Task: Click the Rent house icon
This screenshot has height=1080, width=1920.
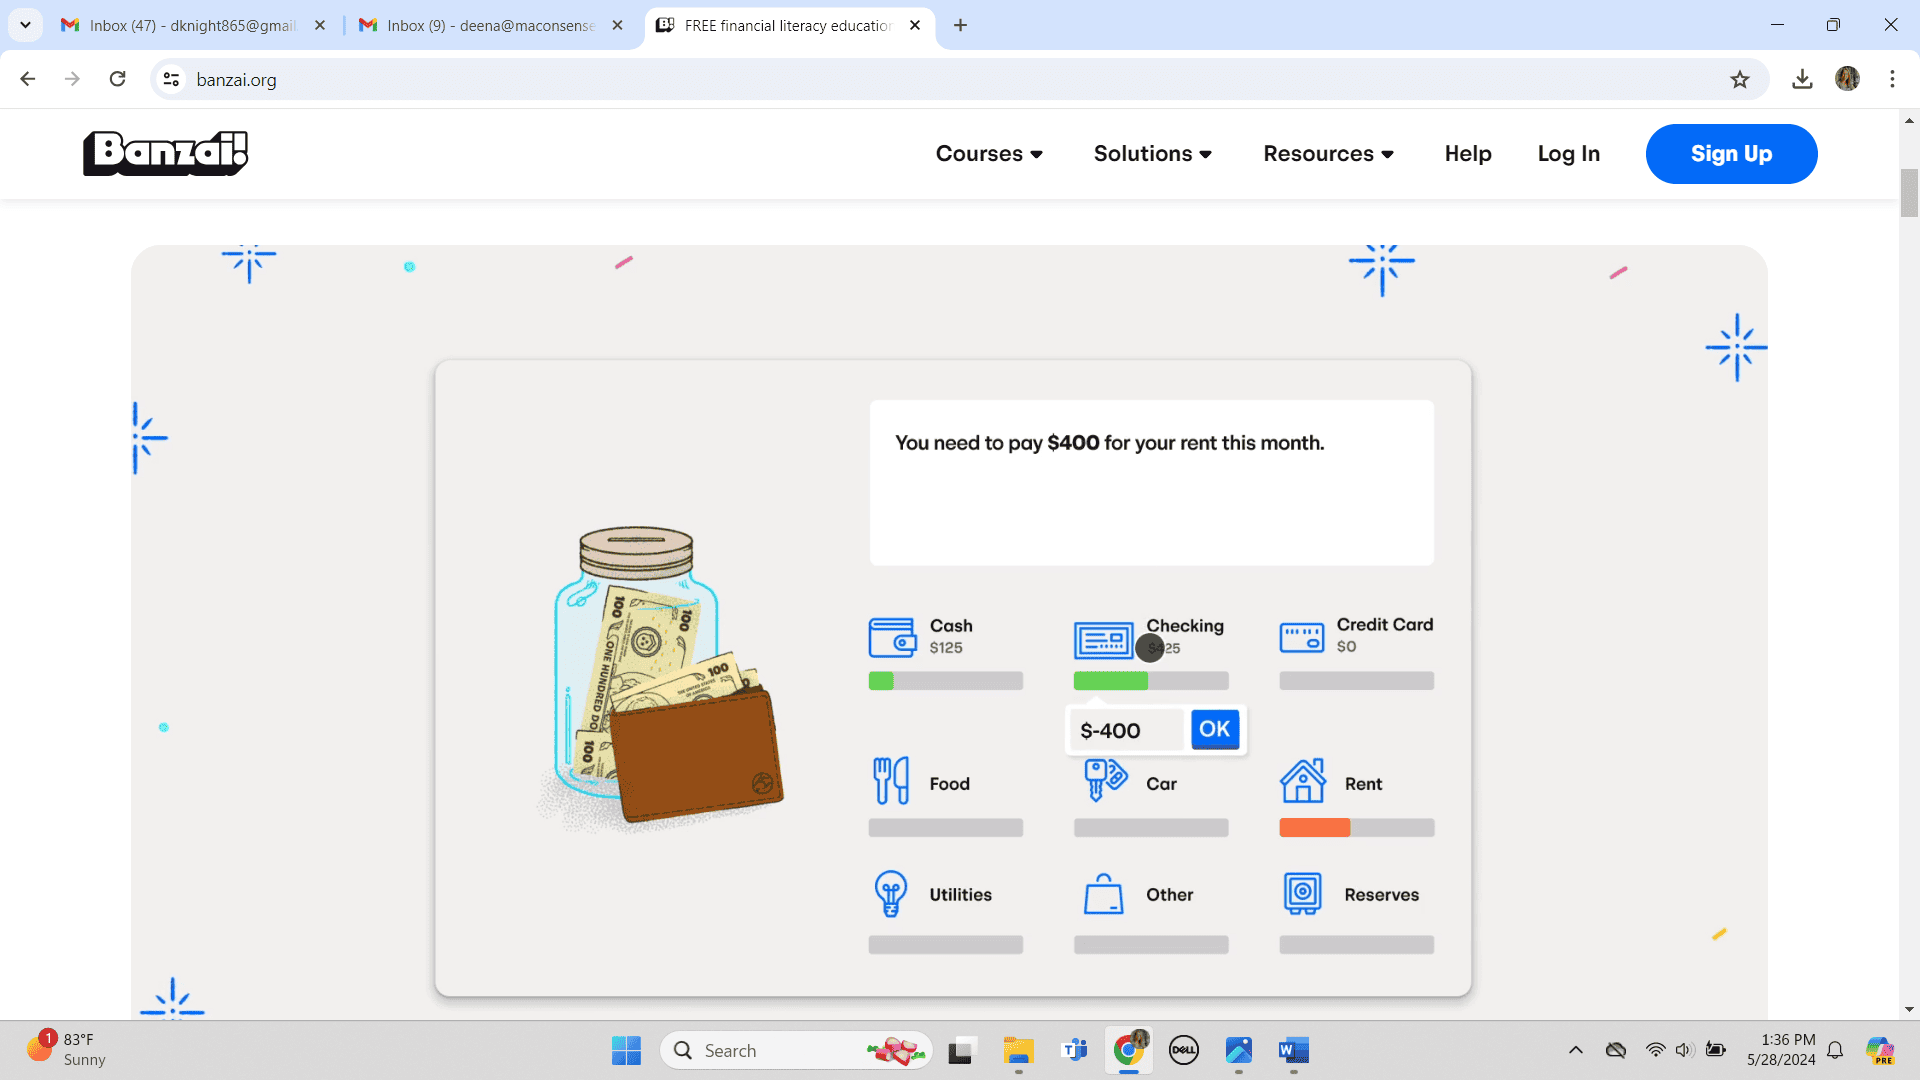Action: click(1301, 783)
